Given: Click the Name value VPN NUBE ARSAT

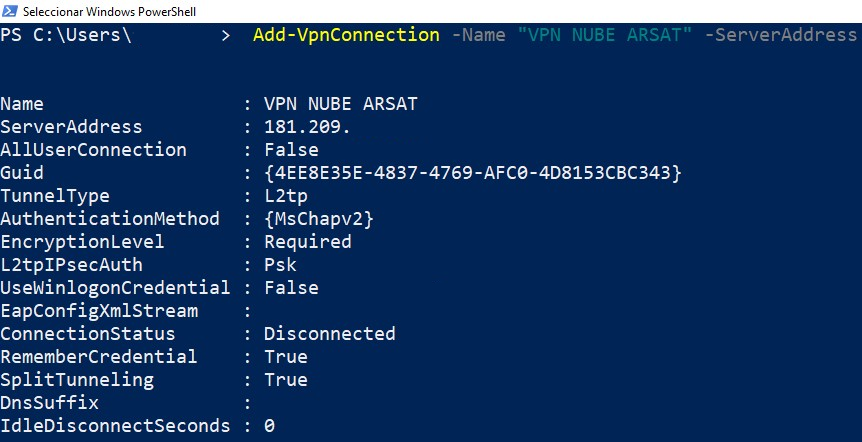Looking at the screenshot, I should point(341,104).
